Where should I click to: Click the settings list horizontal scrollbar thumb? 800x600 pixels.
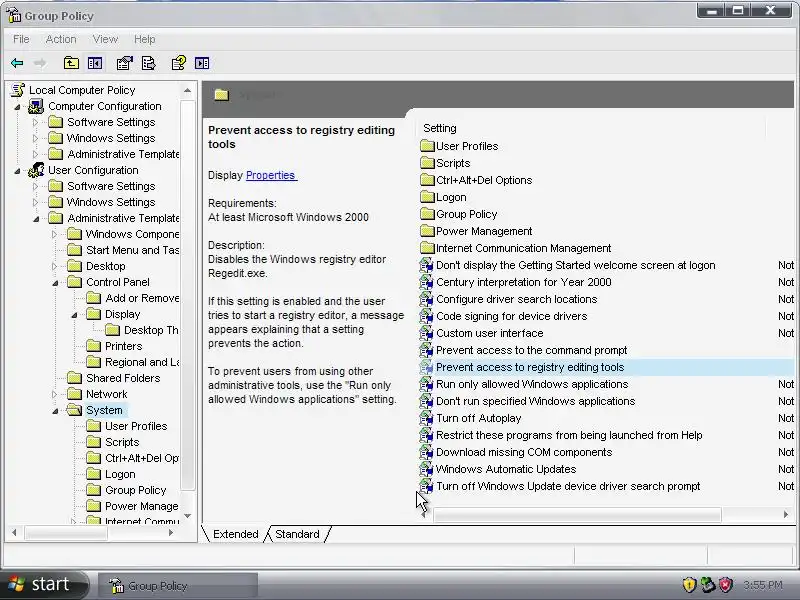[x=577, y=514]
